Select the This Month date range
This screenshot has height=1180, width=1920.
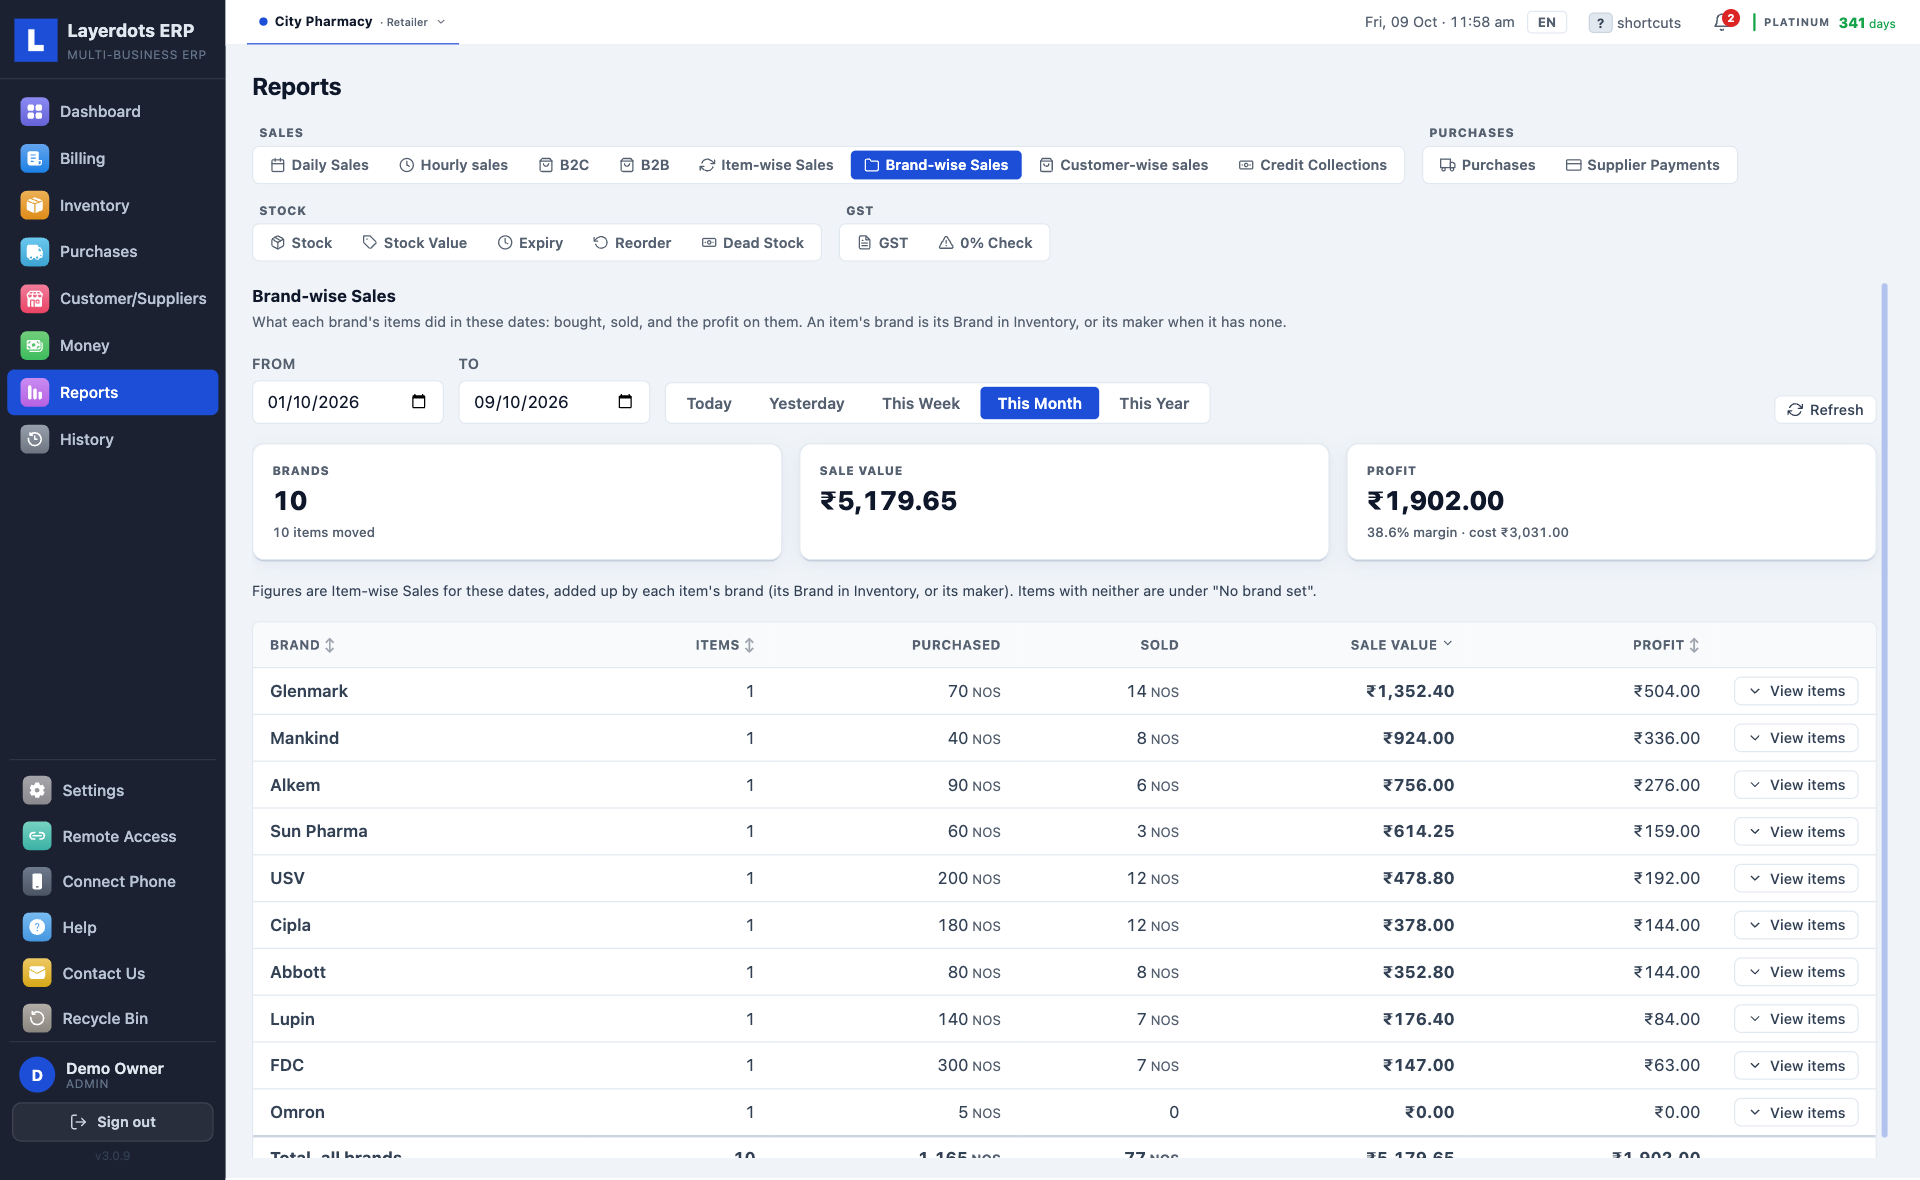point(1039,403)
